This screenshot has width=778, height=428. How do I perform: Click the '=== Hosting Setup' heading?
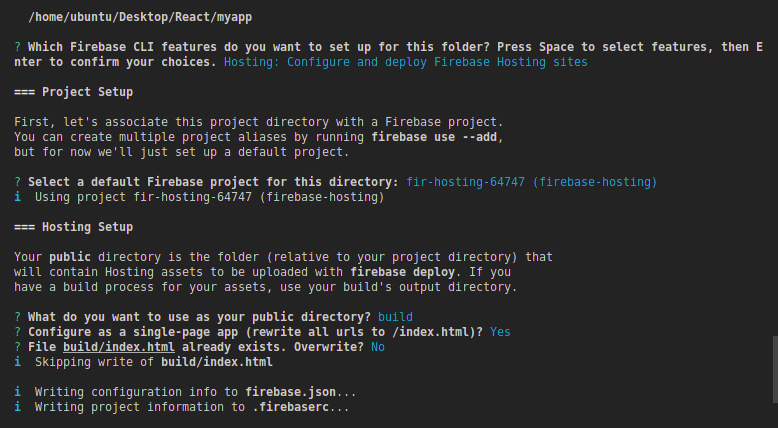[x=73, y=227]
